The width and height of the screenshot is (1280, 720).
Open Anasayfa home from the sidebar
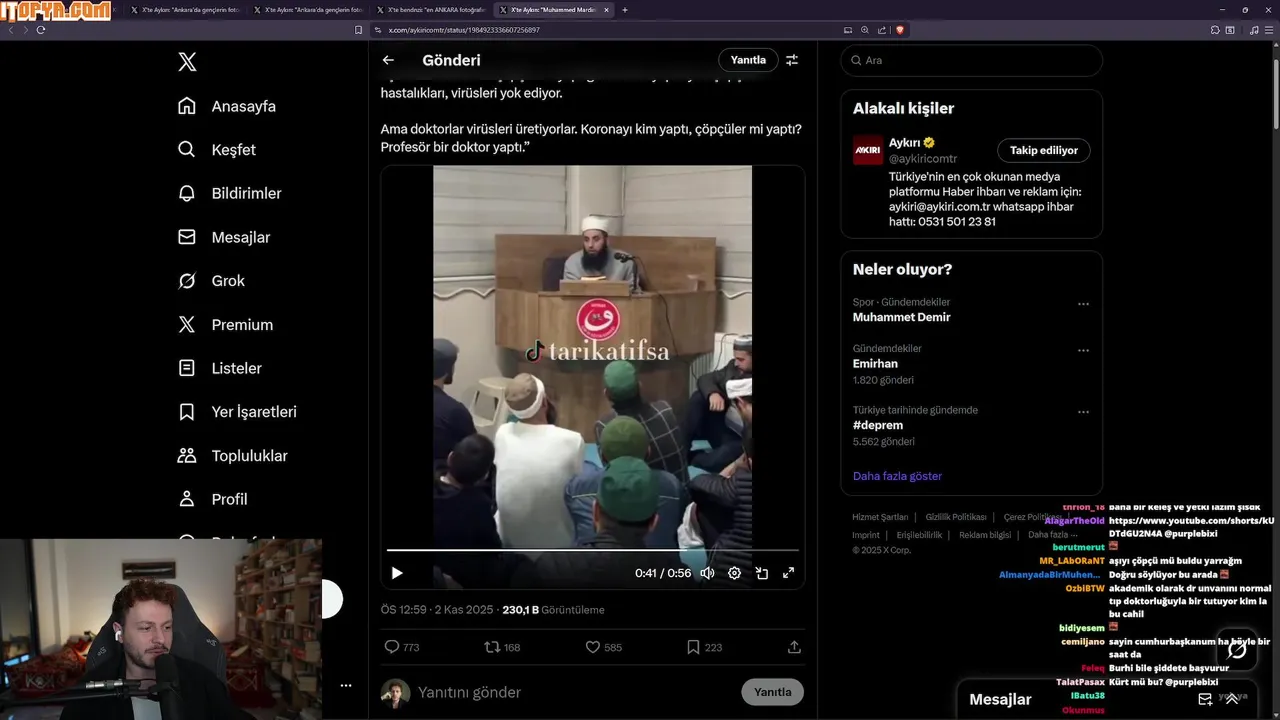[228, 106]
